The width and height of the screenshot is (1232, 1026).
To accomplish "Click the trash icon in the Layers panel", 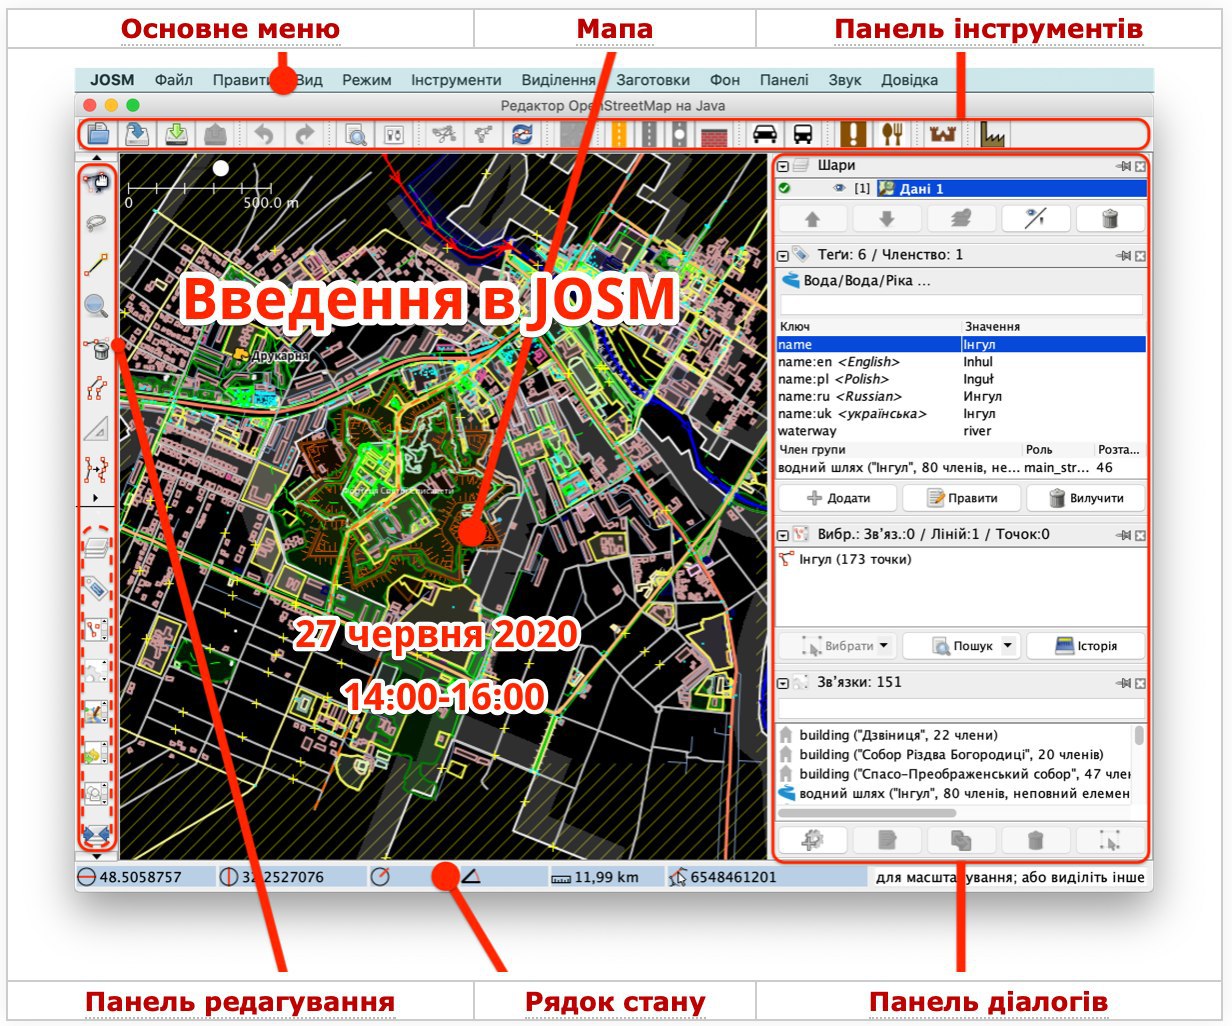I will point(1109,218).
